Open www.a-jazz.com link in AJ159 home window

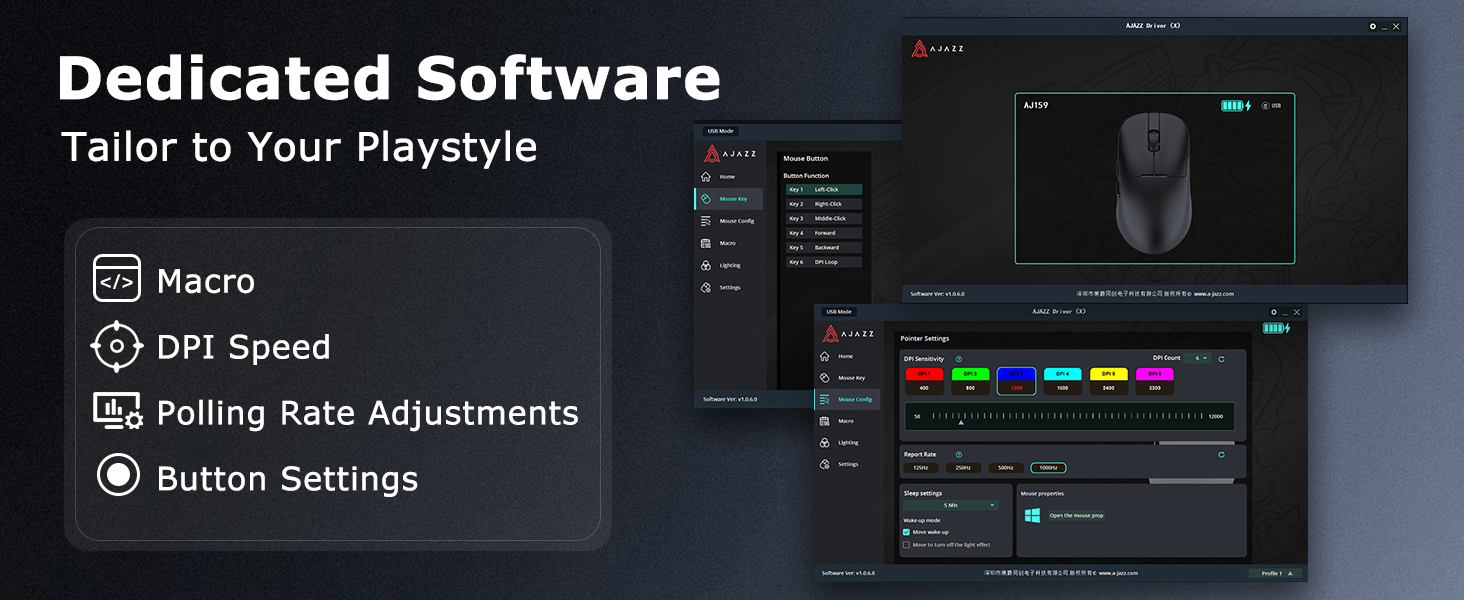click(x=1215, y=294)
